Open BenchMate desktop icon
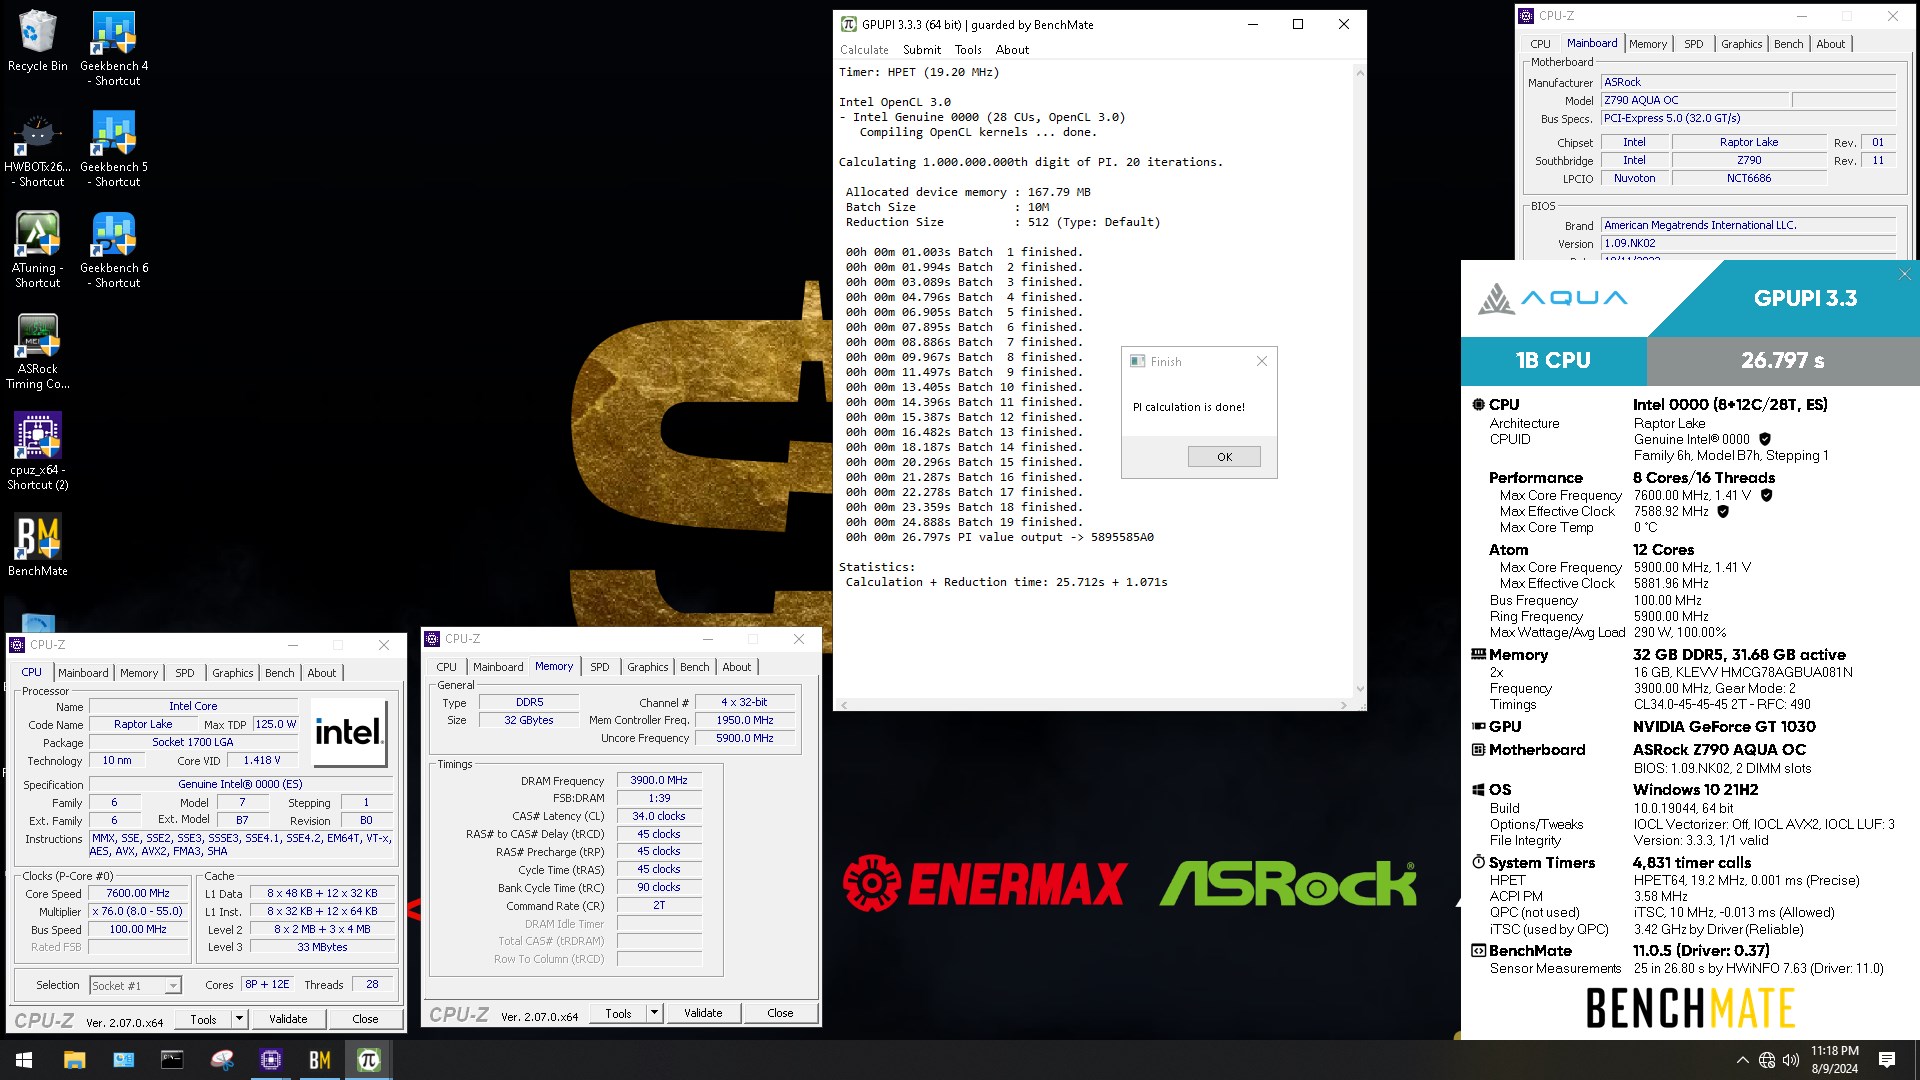This screenshot has width=1920, height=1080. (37, 545)
